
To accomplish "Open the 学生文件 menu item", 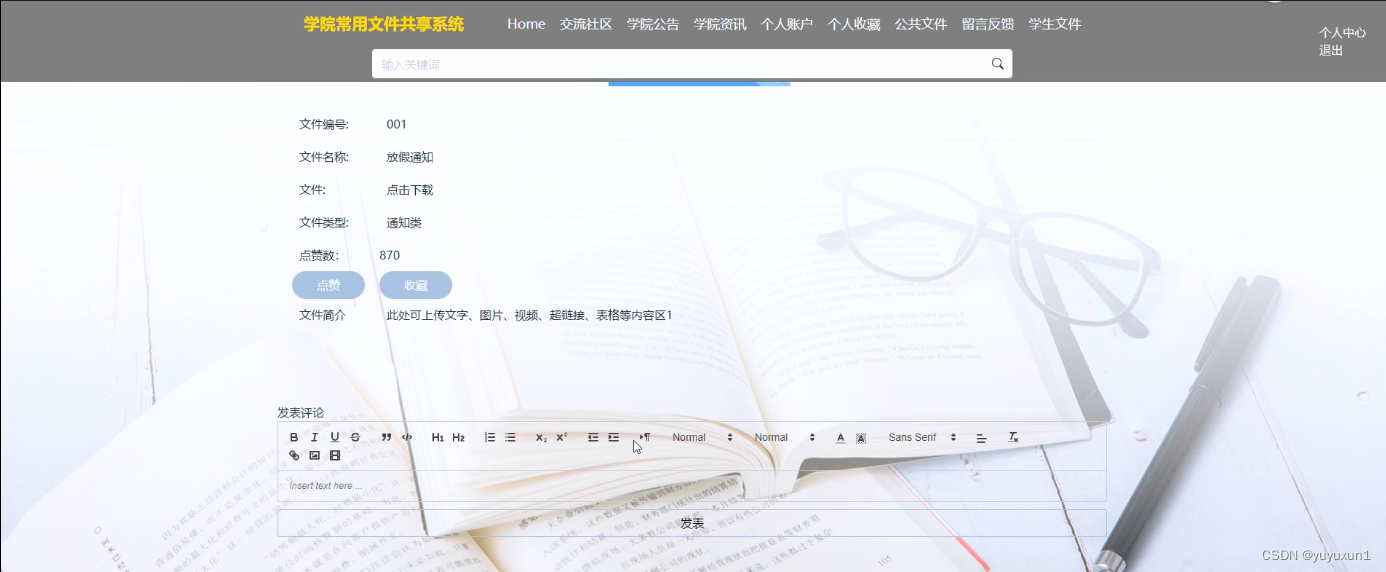I will coord(1055,24).
